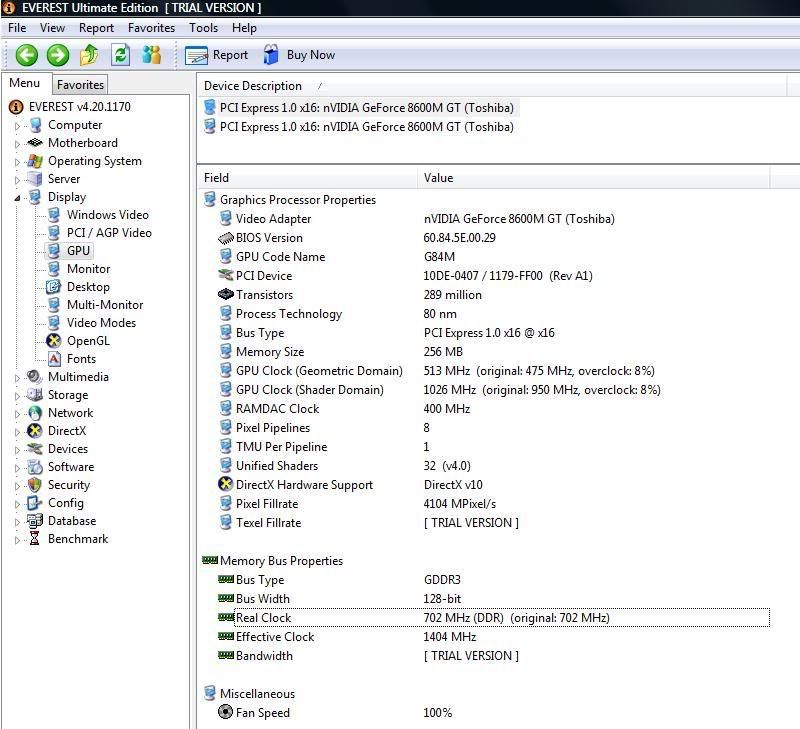
Task: Click the Database category icon
Action: (x=35, y=521)
